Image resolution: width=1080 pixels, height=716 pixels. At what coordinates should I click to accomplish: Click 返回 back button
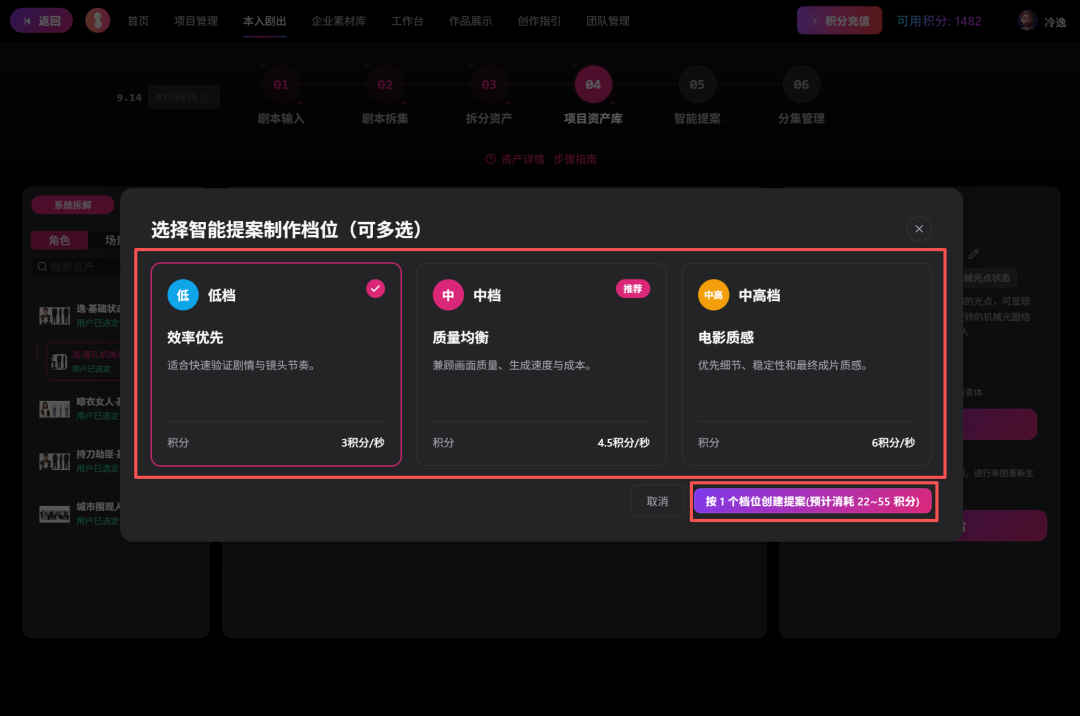tap(41, 21)
